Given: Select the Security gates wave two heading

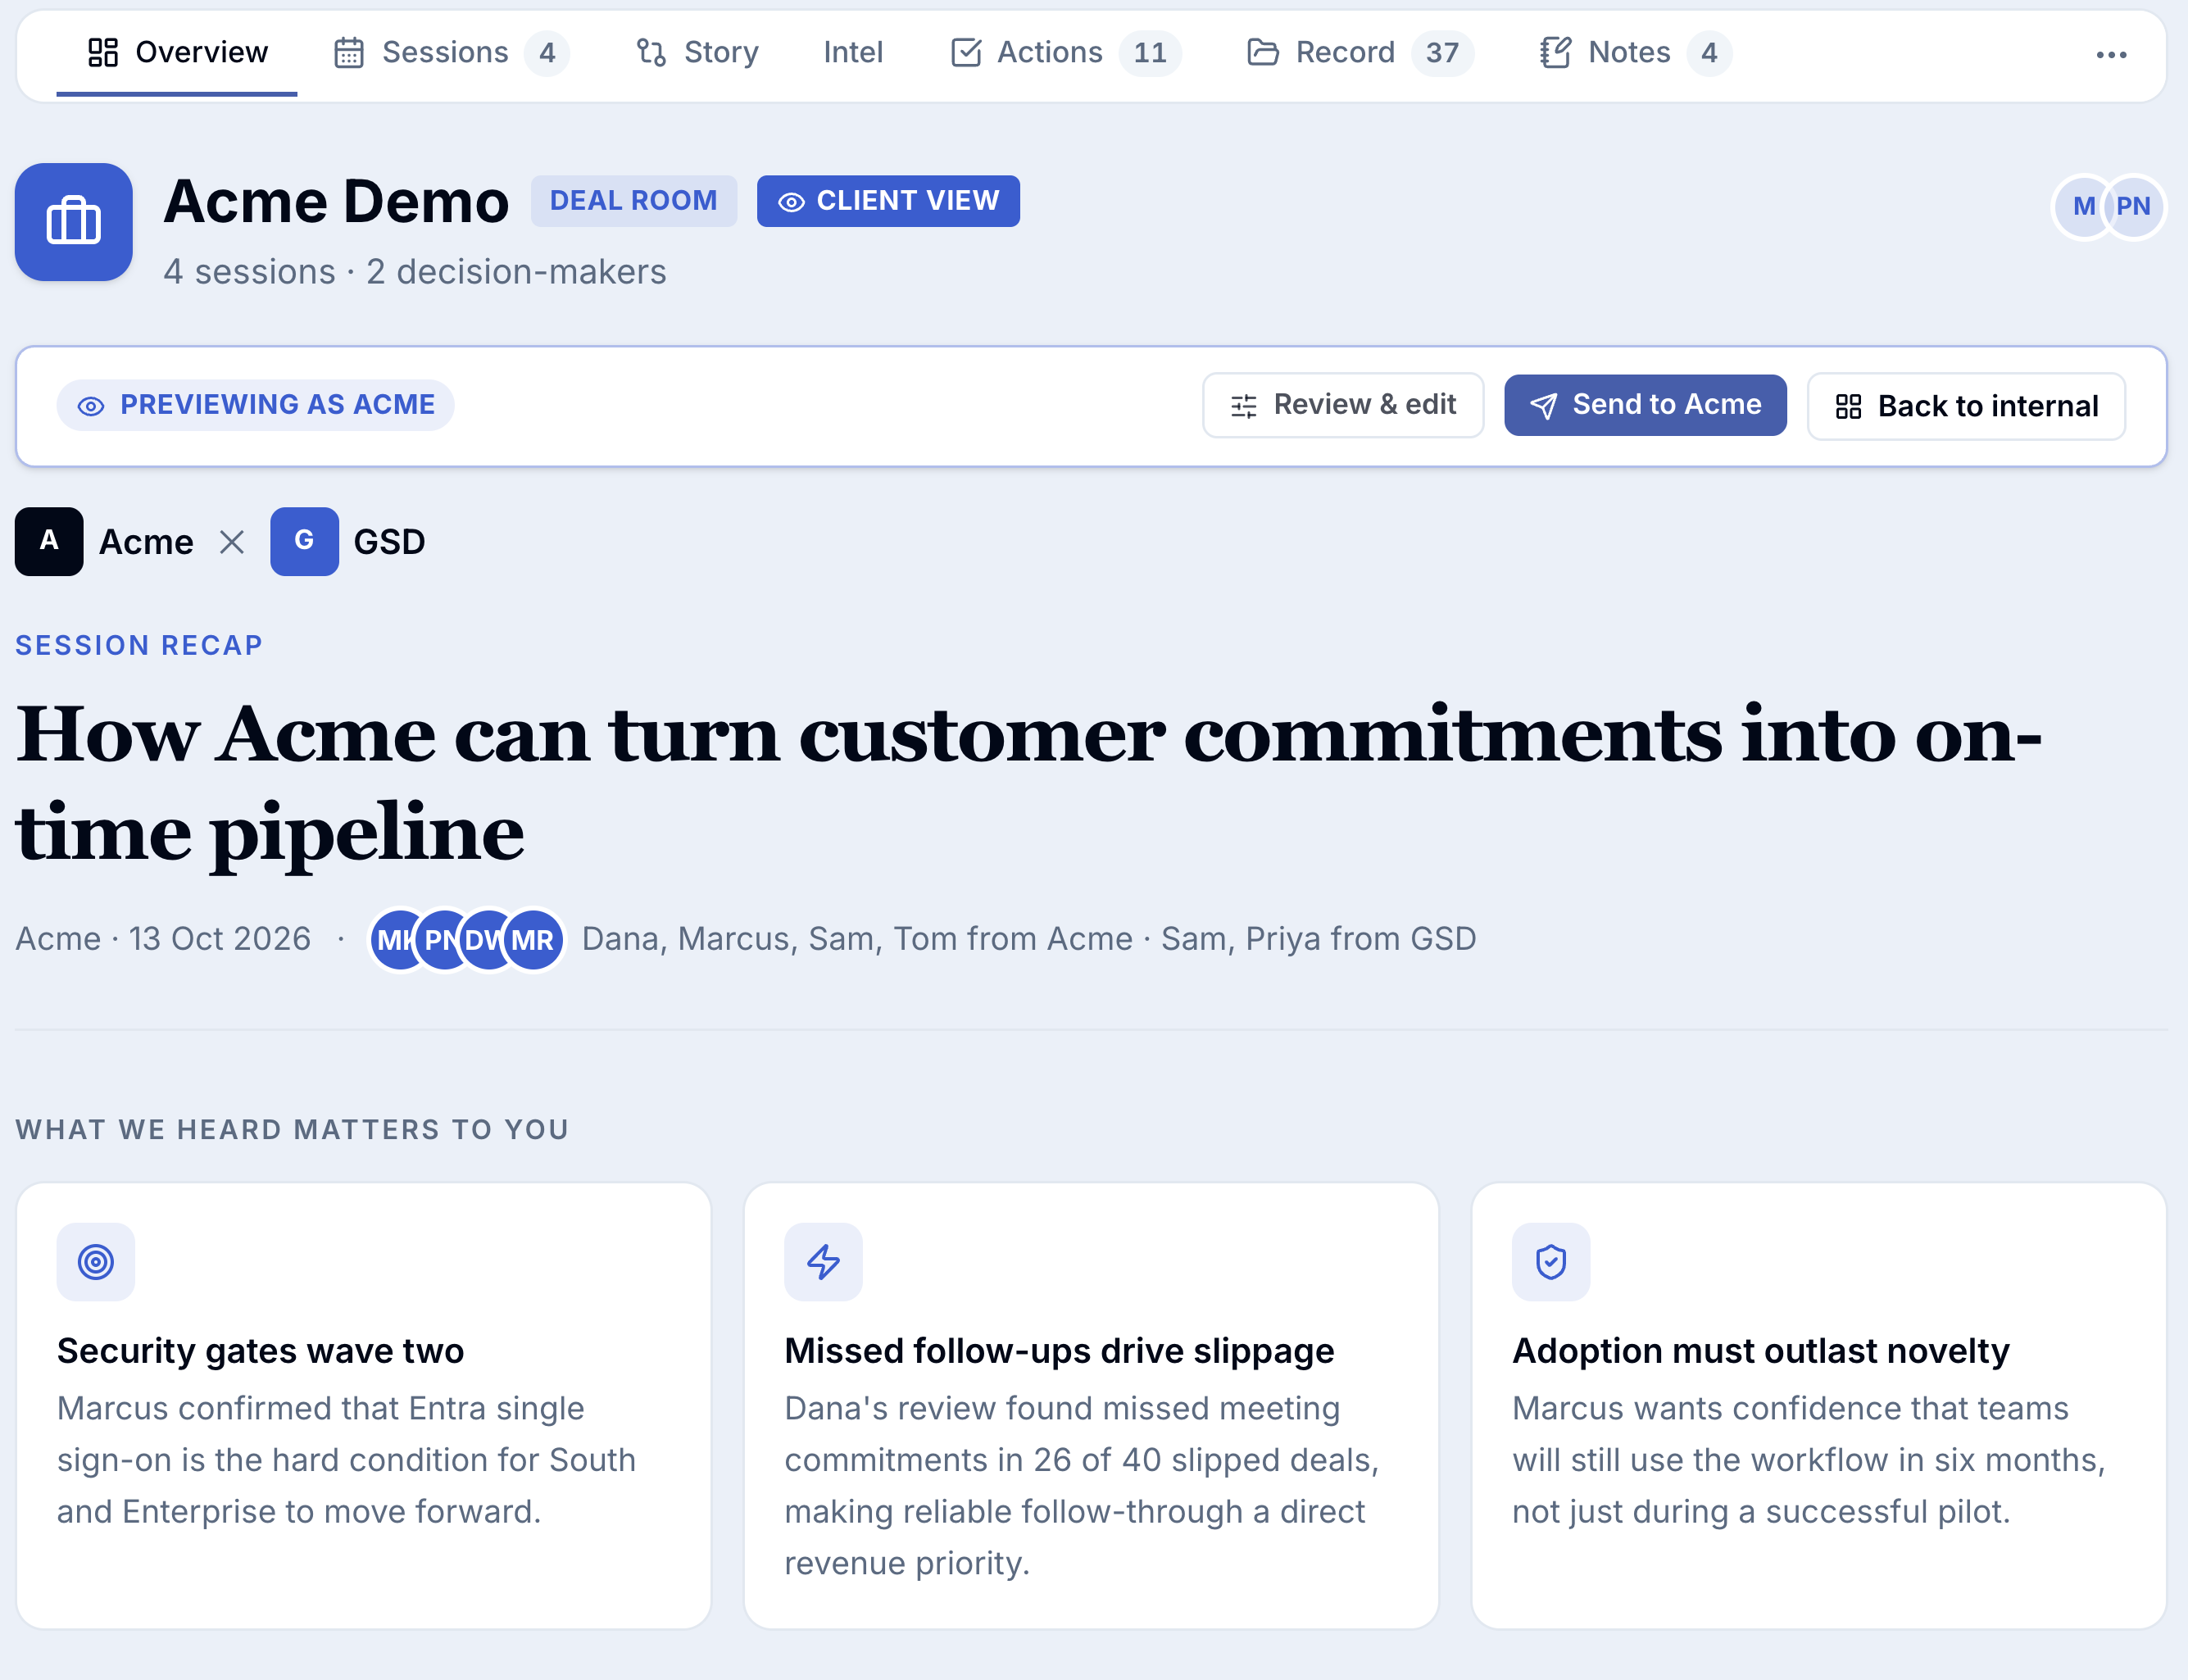Looking at the screenshot, I should pos(260,1351).
